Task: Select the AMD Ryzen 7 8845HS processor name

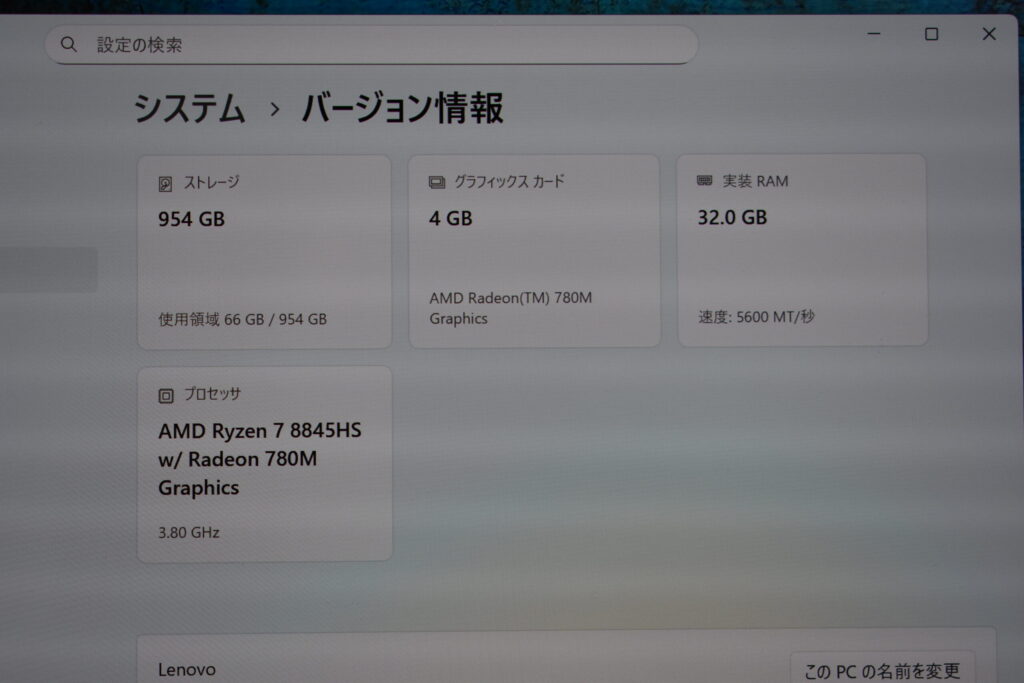Action: tap(259, 459)
